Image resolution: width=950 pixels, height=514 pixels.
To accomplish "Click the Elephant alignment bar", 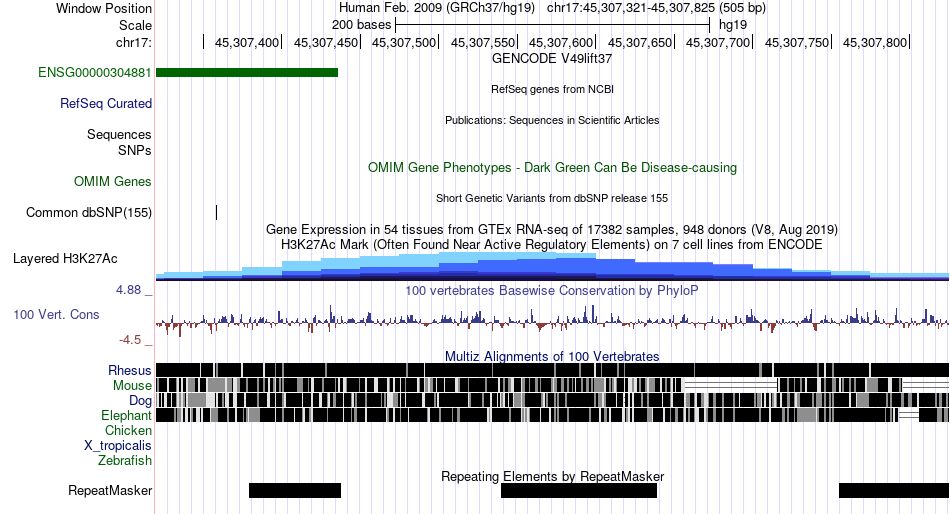I will coord(552,415).
